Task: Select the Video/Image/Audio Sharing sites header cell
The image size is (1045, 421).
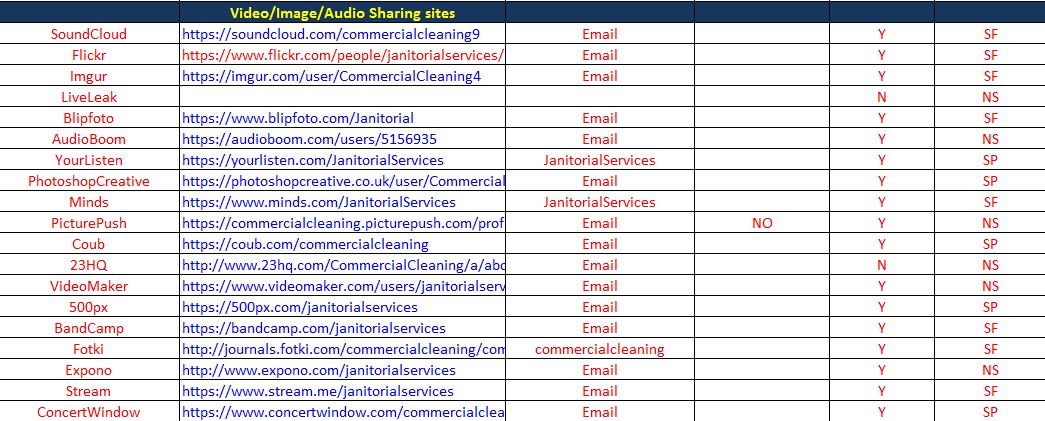Action: click(x=343, y=13)
